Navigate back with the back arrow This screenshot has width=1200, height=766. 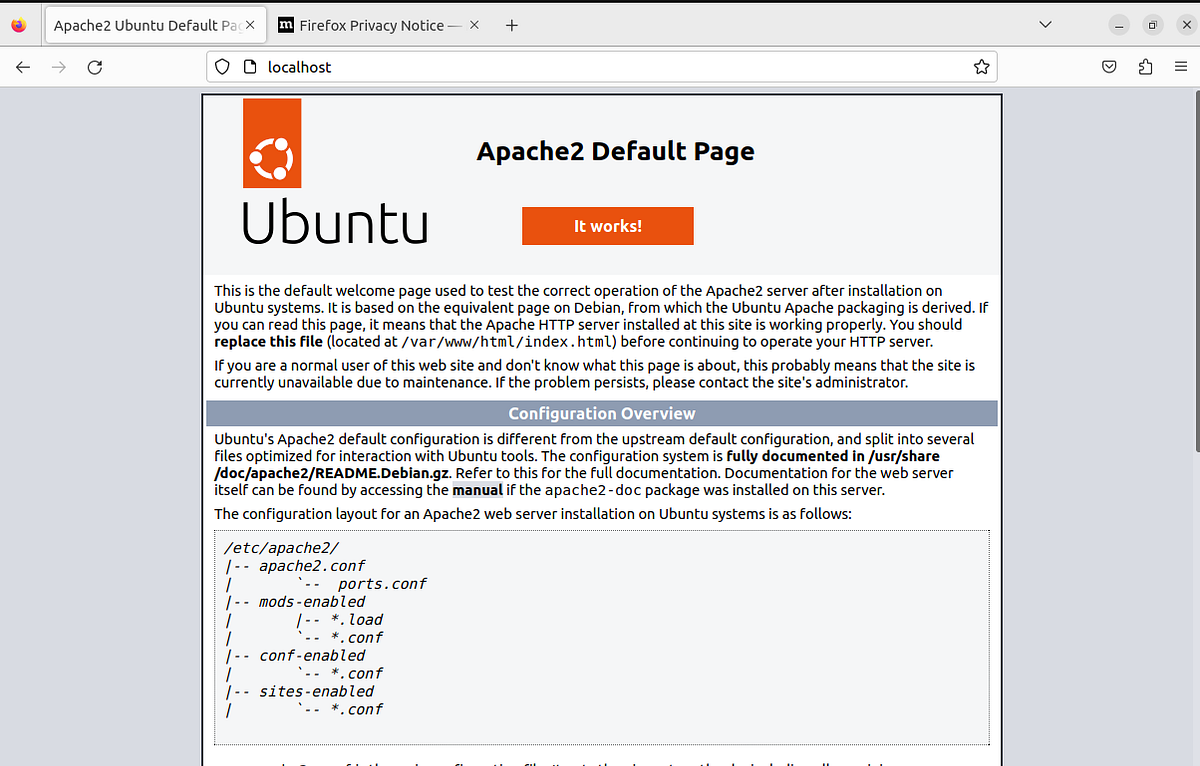pos(22,66)
